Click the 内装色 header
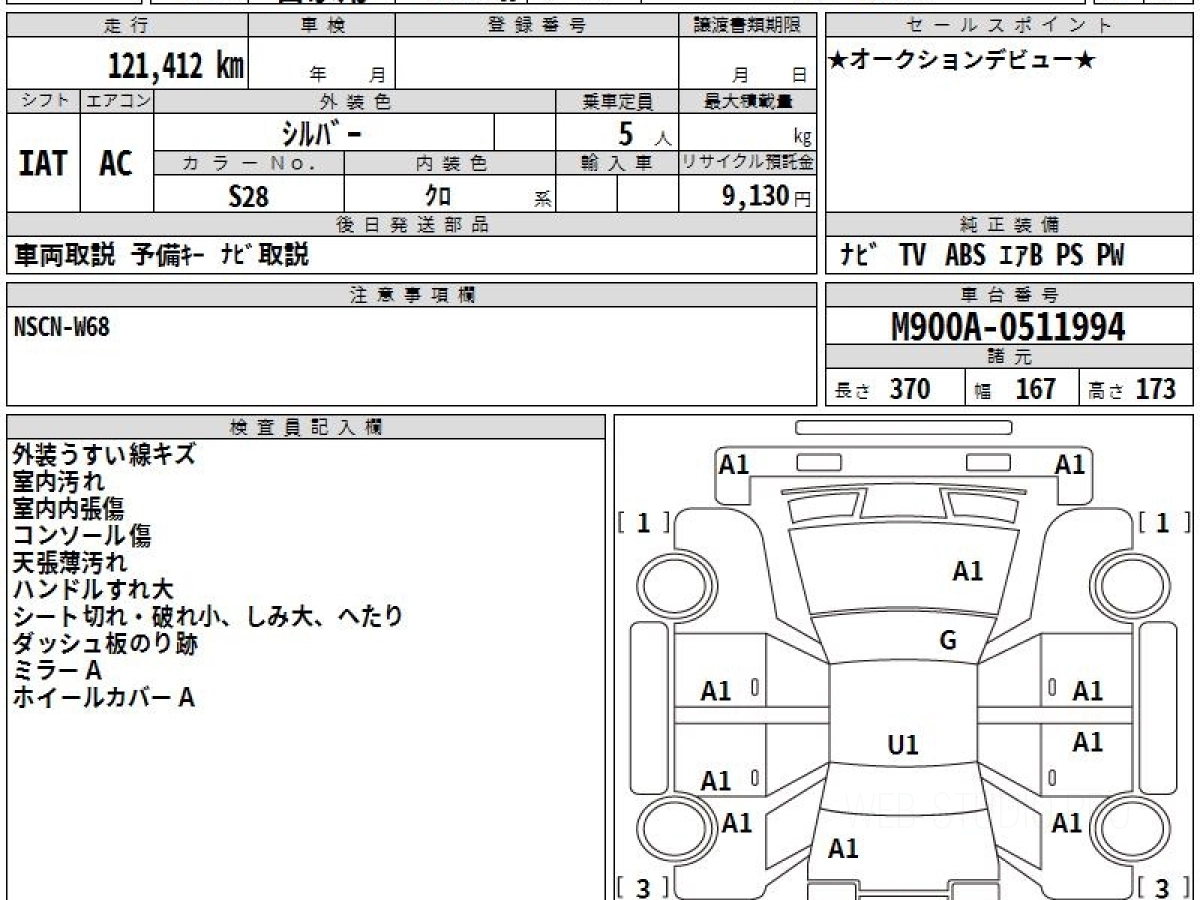 coord(450,163)
